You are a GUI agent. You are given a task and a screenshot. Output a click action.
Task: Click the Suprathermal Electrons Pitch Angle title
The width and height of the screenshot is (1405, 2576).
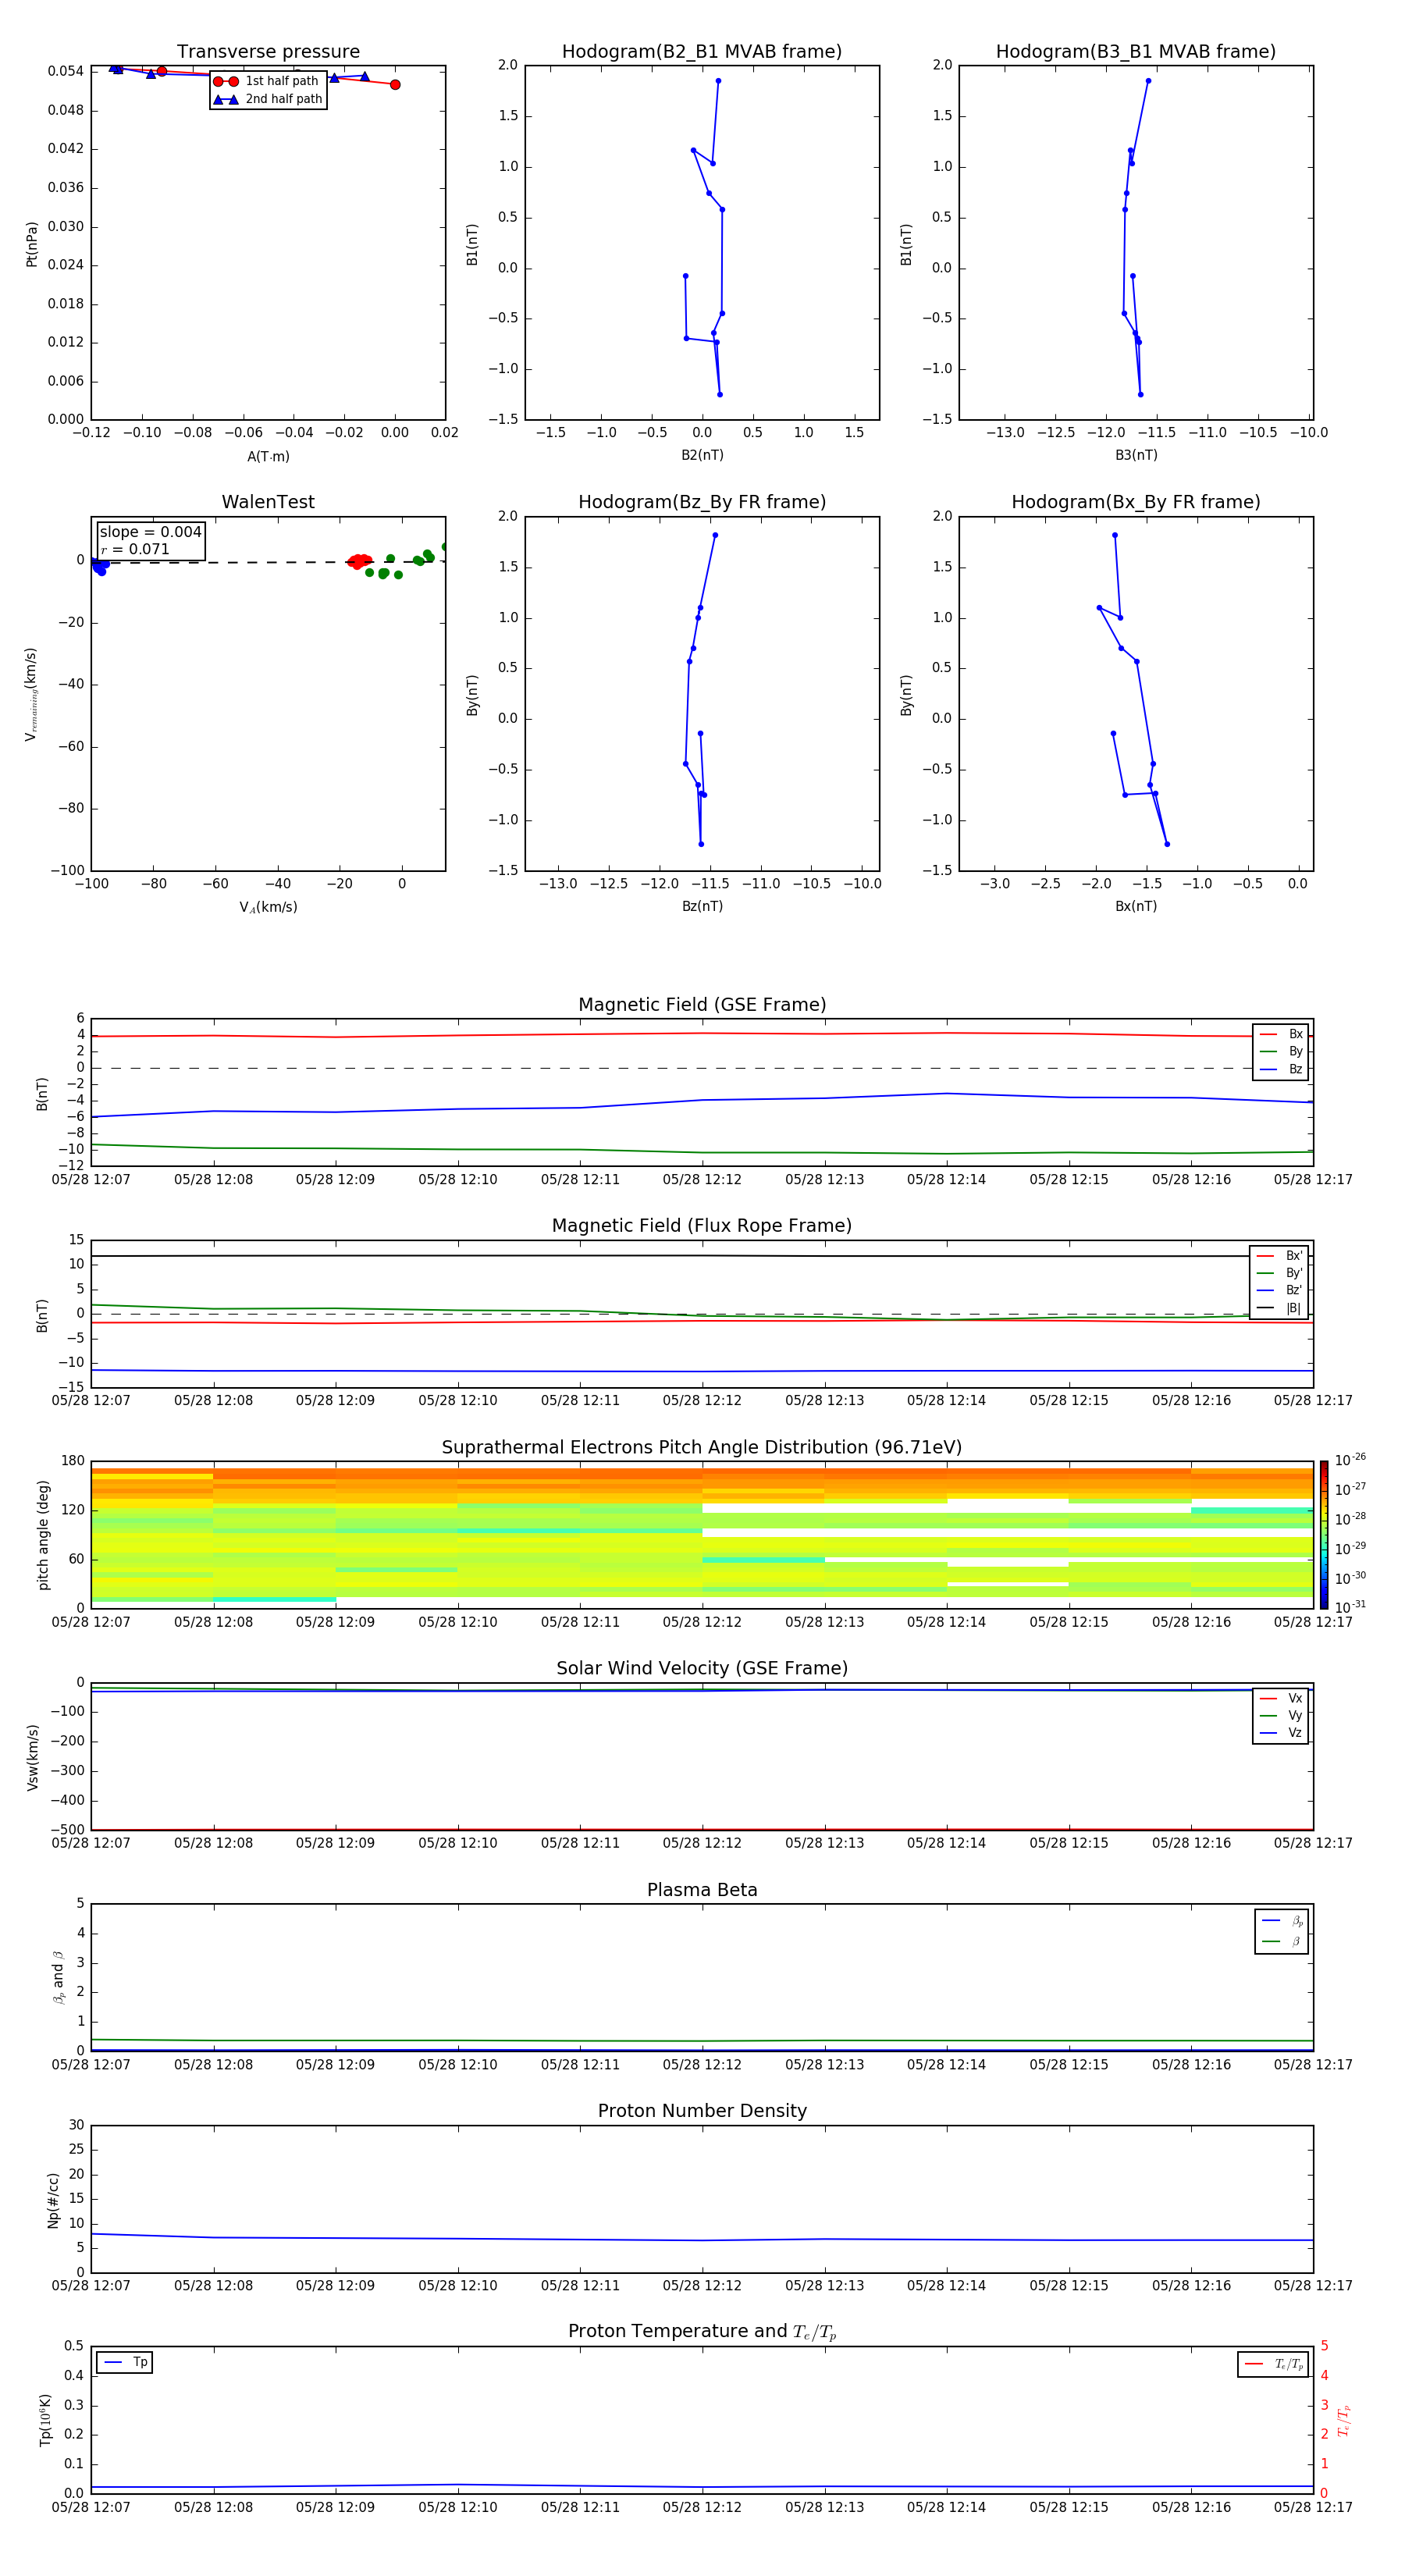(702, 1448)
